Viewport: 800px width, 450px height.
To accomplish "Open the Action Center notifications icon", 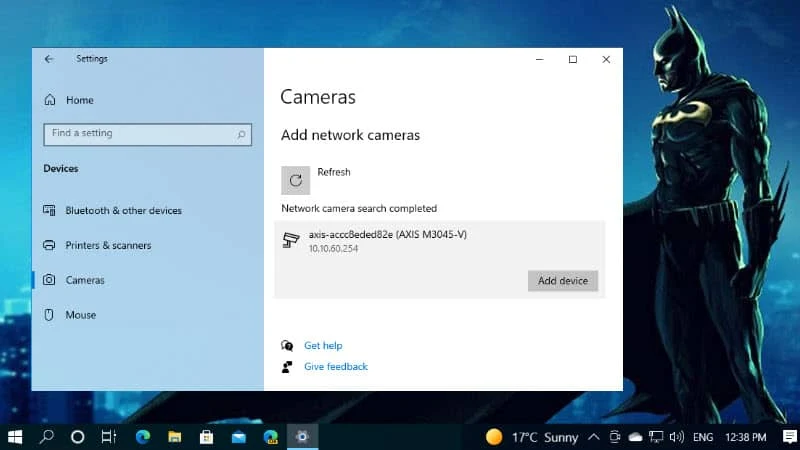I will pos(789,437).
